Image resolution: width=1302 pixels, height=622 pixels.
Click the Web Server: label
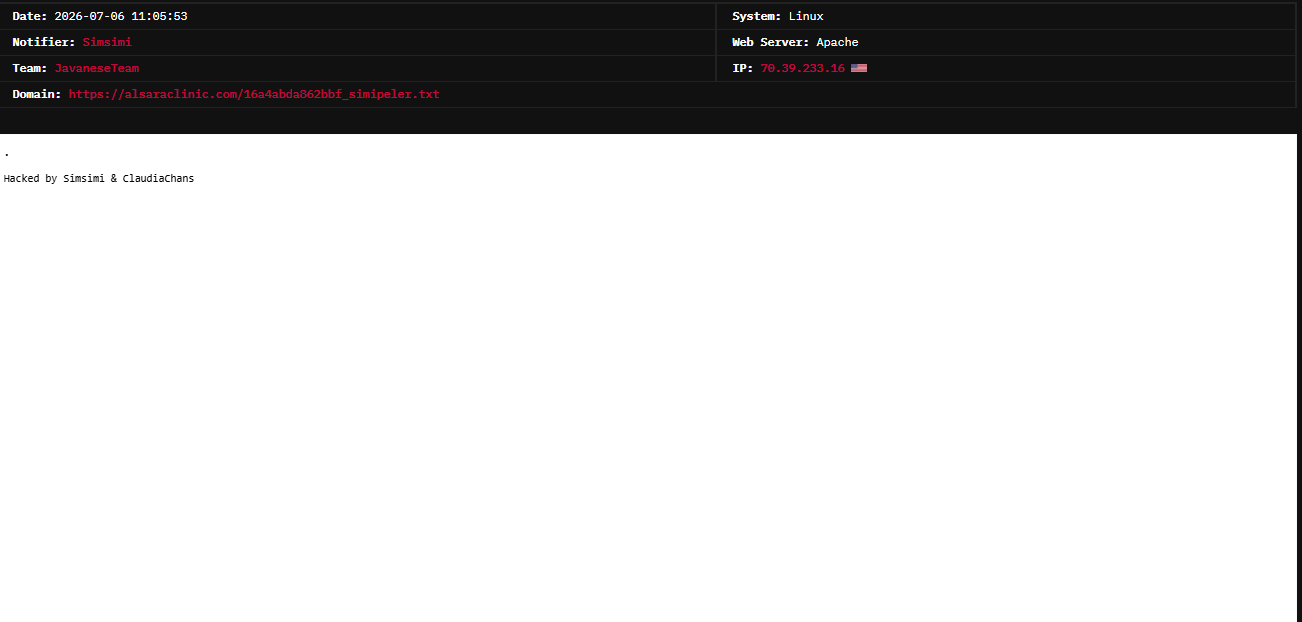point(770,42)
